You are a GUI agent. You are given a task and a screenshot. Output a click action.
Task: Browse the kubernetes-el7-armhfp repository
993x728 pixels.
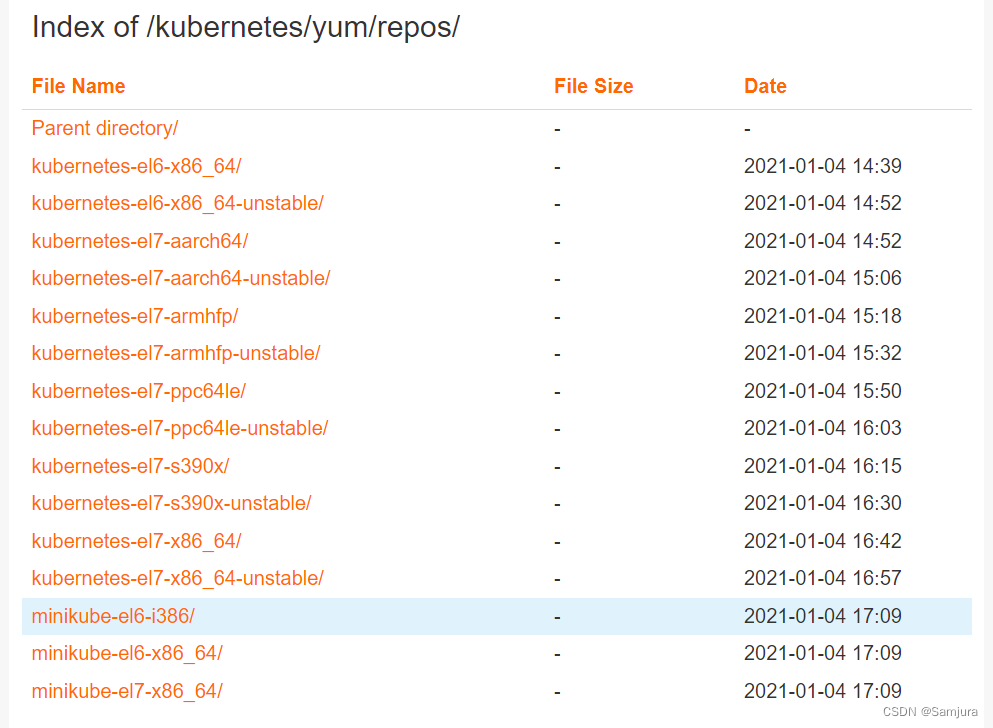point(134,315)
